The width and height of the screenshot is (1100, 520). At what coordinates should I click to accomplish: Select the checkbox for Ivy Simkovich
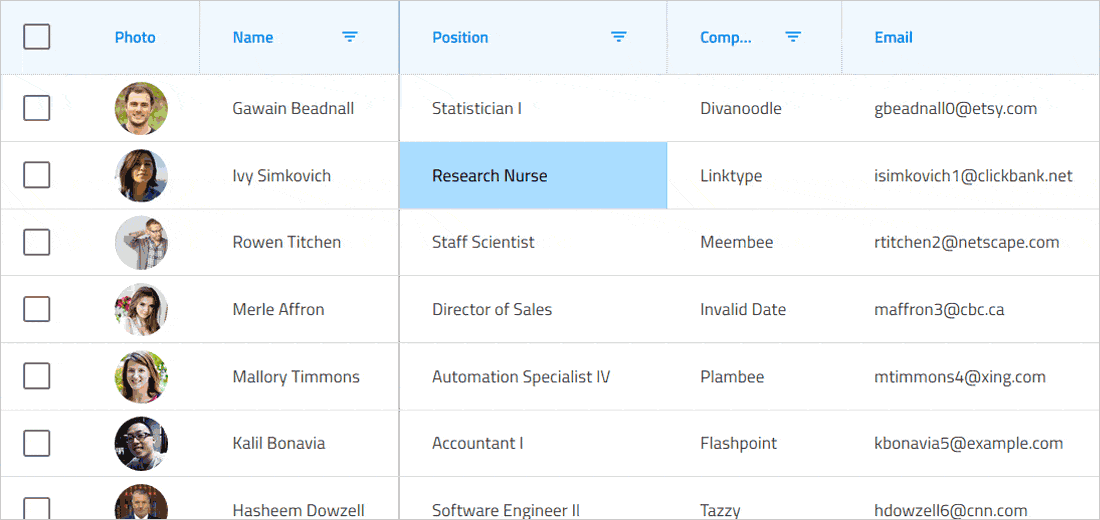37,175
